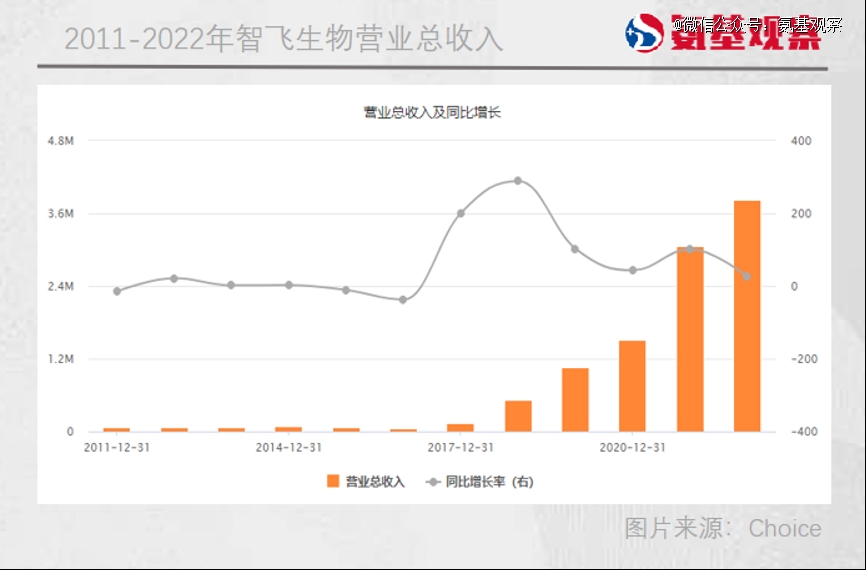Toggle the 同比增长率 (右) legend entry
The height and width of the screenshot is (570, 866).
point(479,482)
